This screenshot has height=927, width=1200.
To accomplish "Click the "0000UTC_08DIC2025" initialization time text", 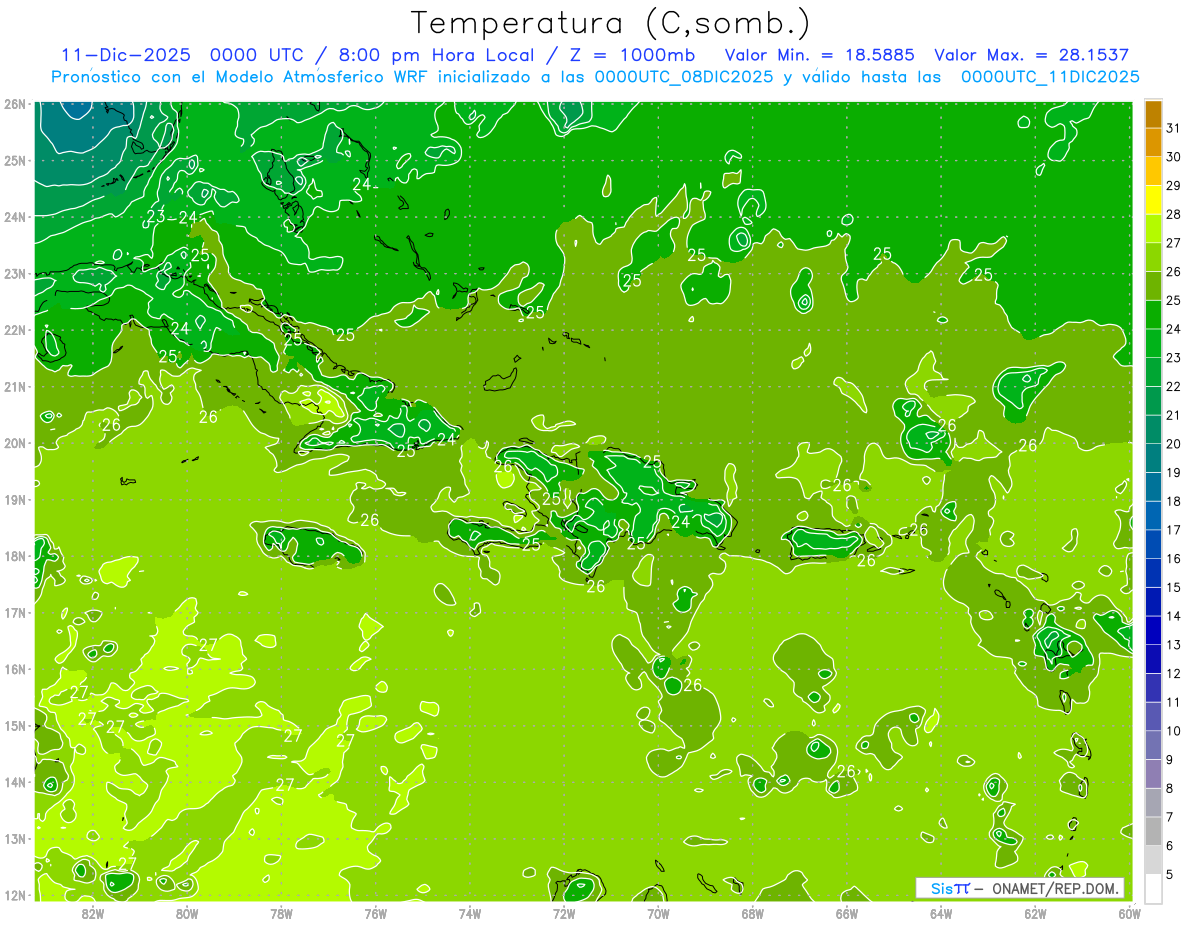I will [x=684, y=77].
